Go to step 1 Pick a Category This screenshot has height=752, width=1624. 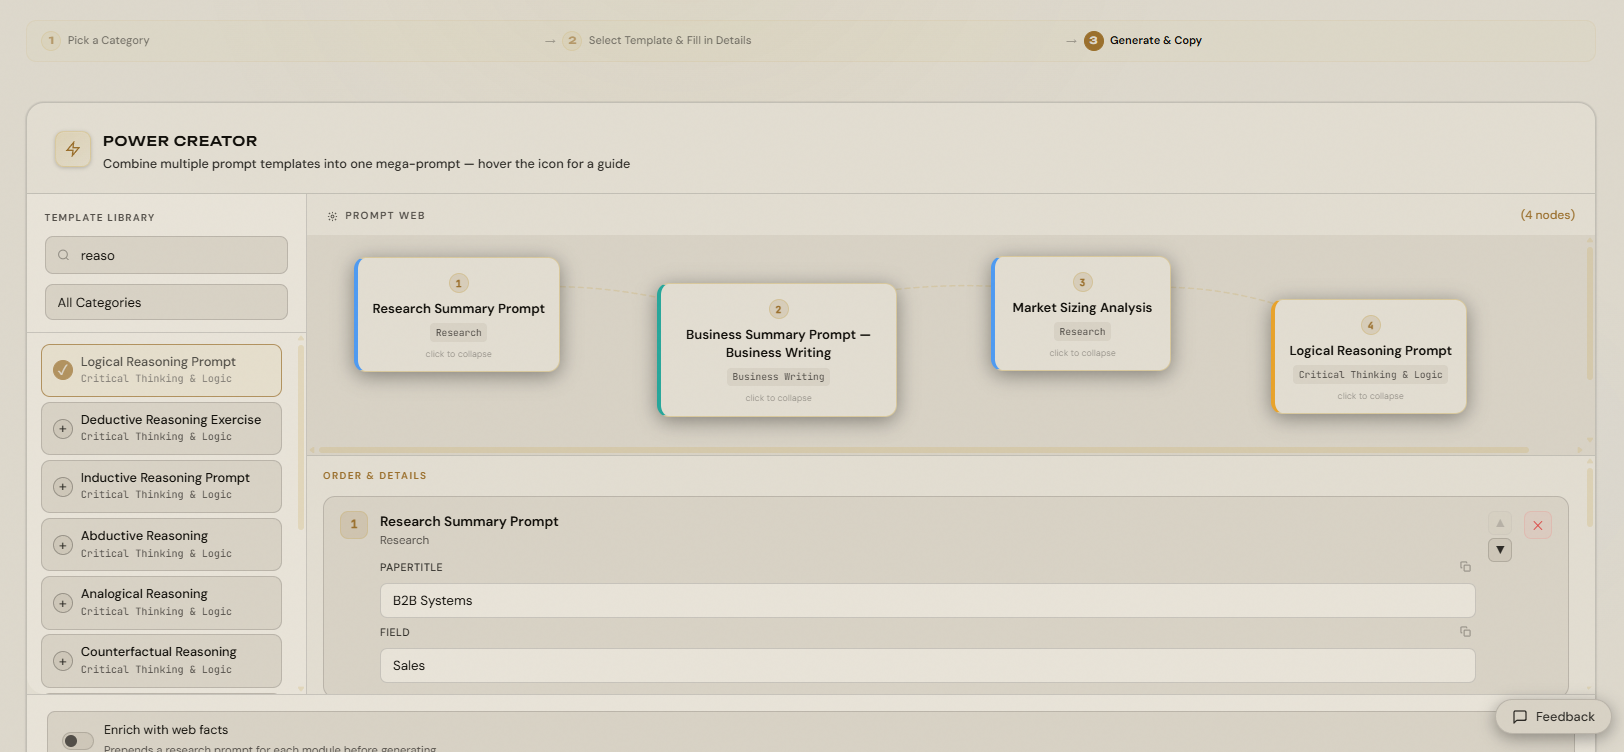[96, 40]
